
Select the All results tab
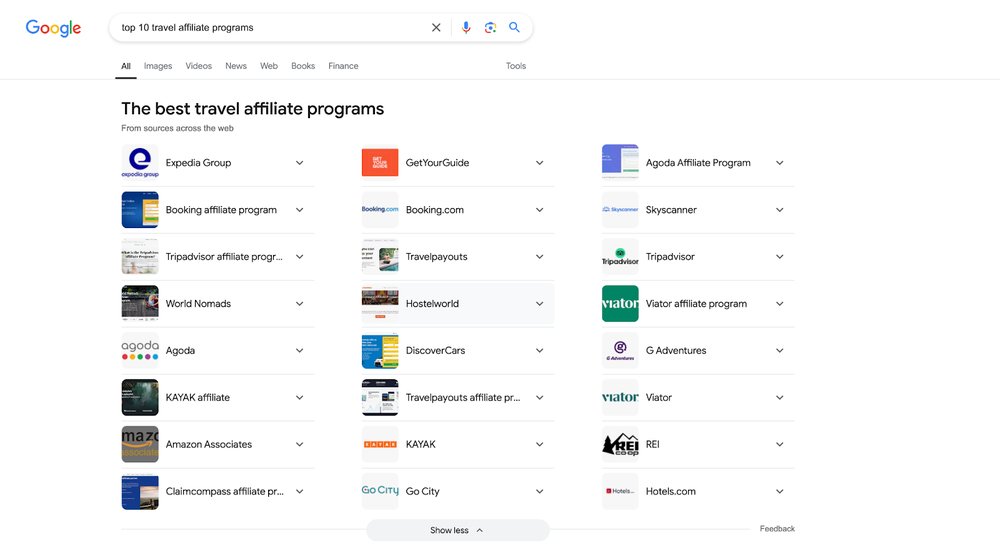pos(126,66)
